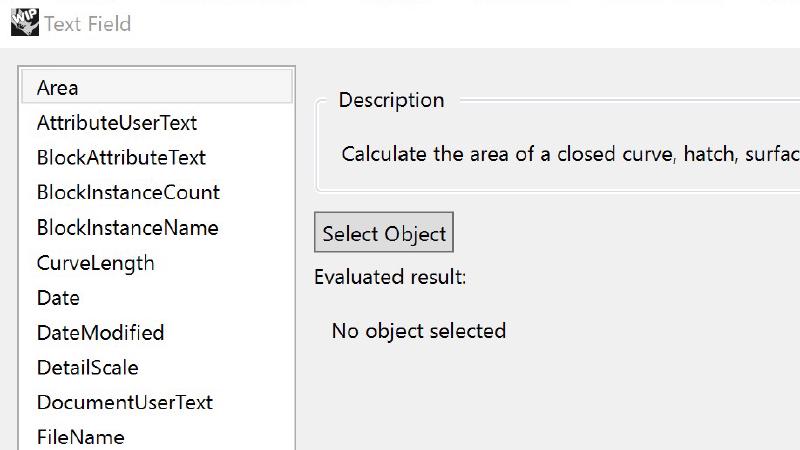Select BlockInstanceName from the list
This screenshot has height=450, width=800.
(x=127, y=228)
